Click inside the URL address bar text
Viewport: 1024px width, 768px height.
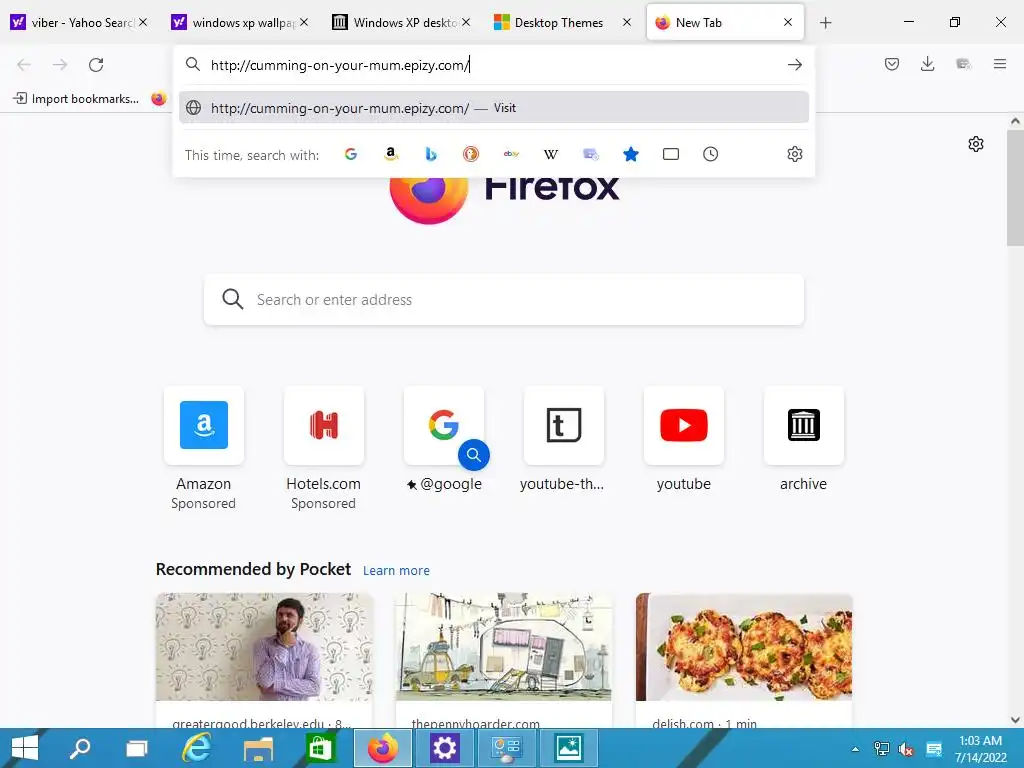340,65
